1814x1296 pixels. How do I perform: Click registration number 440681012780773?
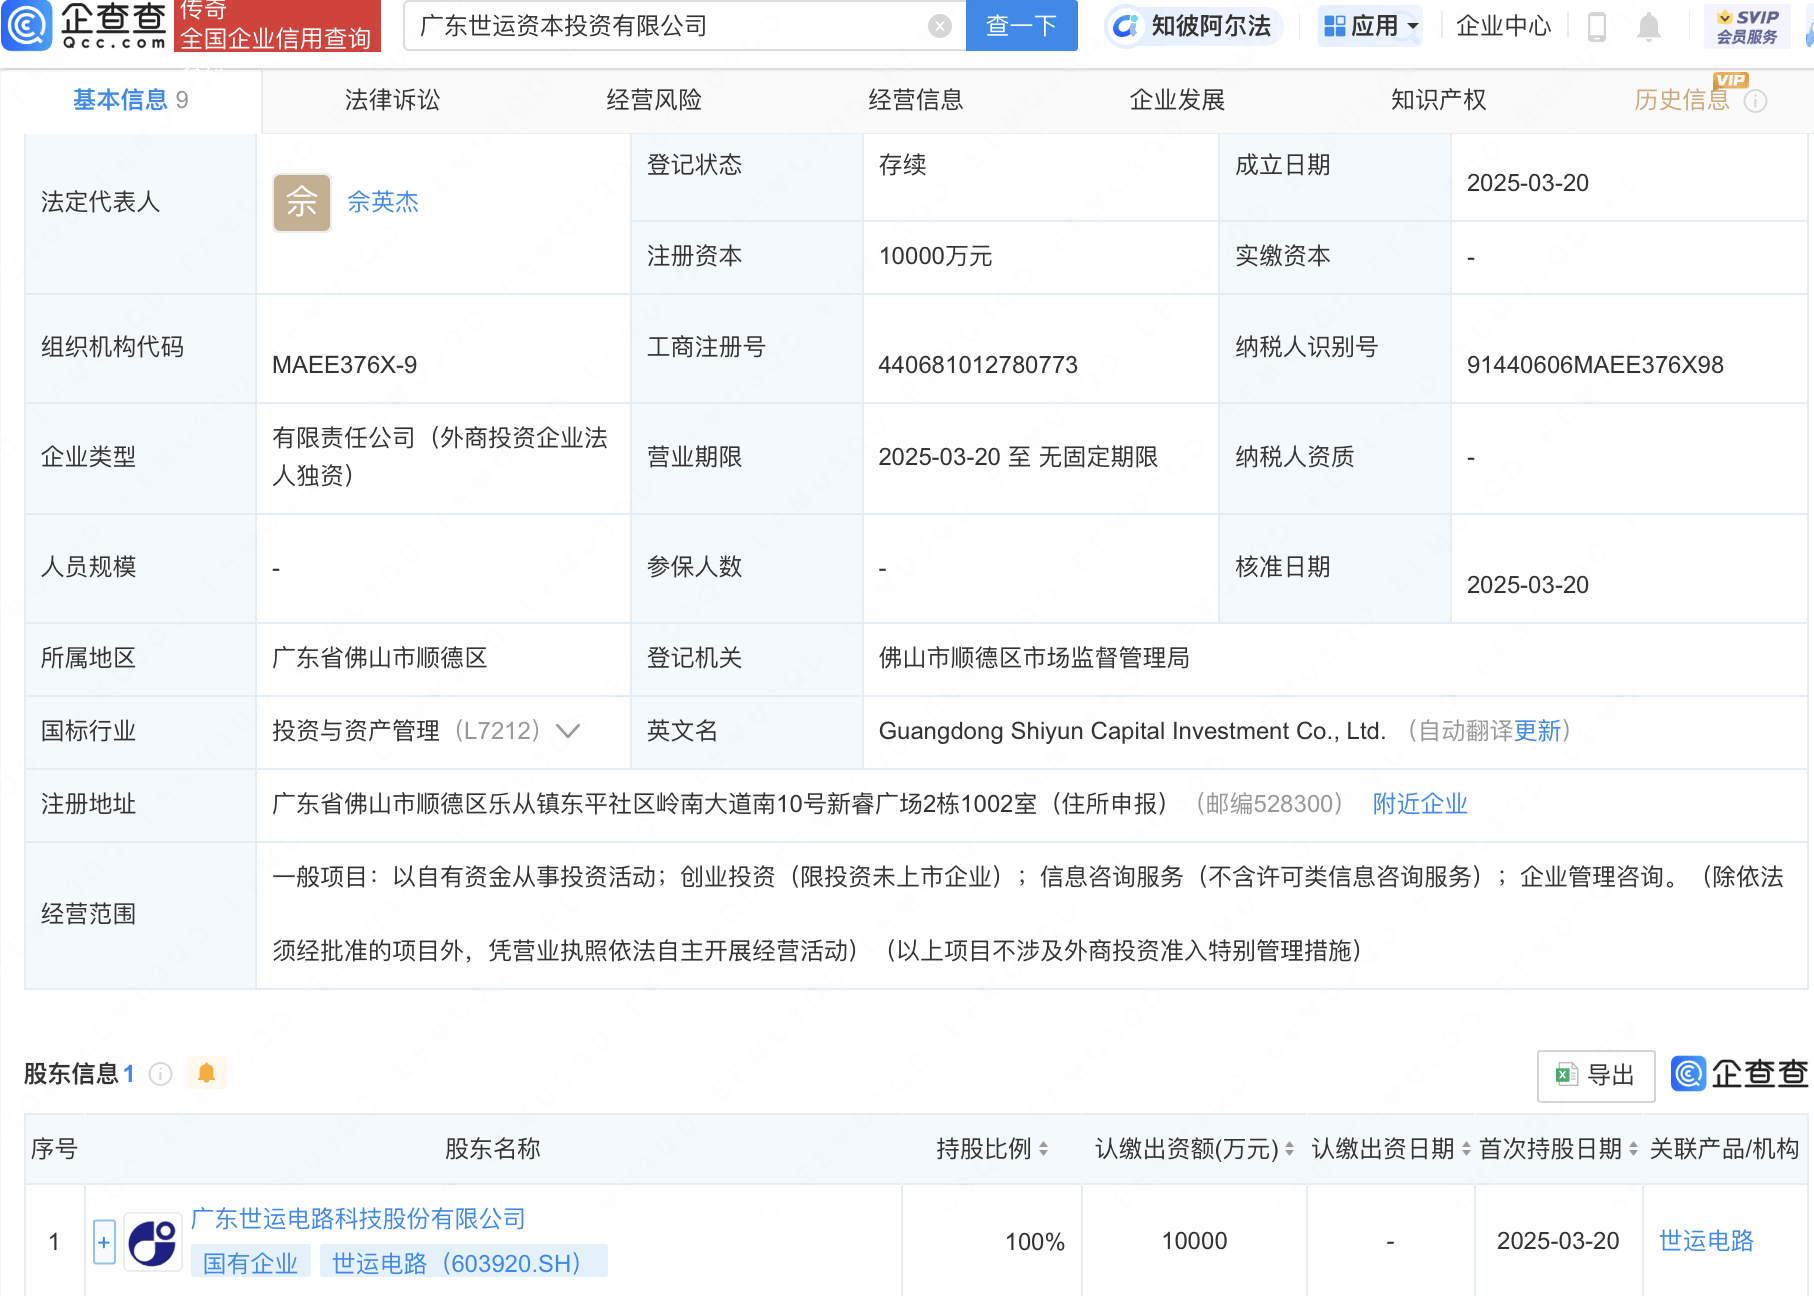click(x=978, y=365)
